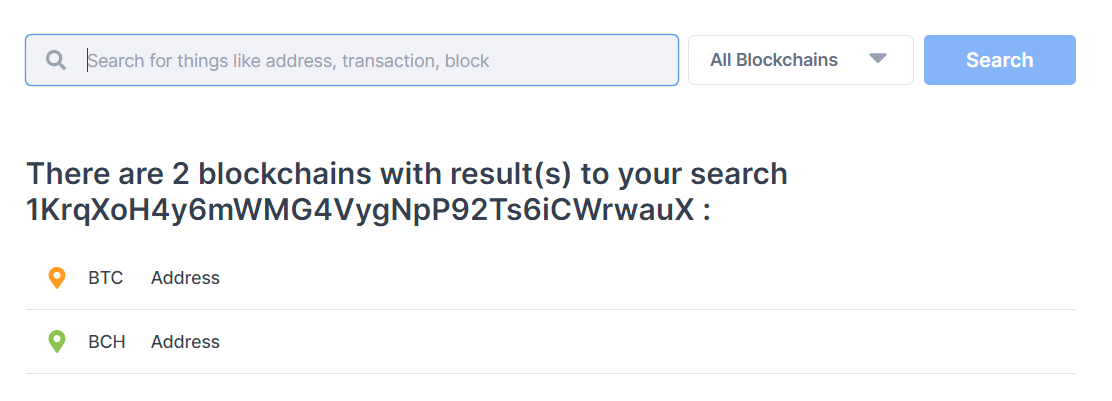The width and height of the screenshot is (1112, 401).
Task: Click the Address text in BCH row
Action: 185,341
